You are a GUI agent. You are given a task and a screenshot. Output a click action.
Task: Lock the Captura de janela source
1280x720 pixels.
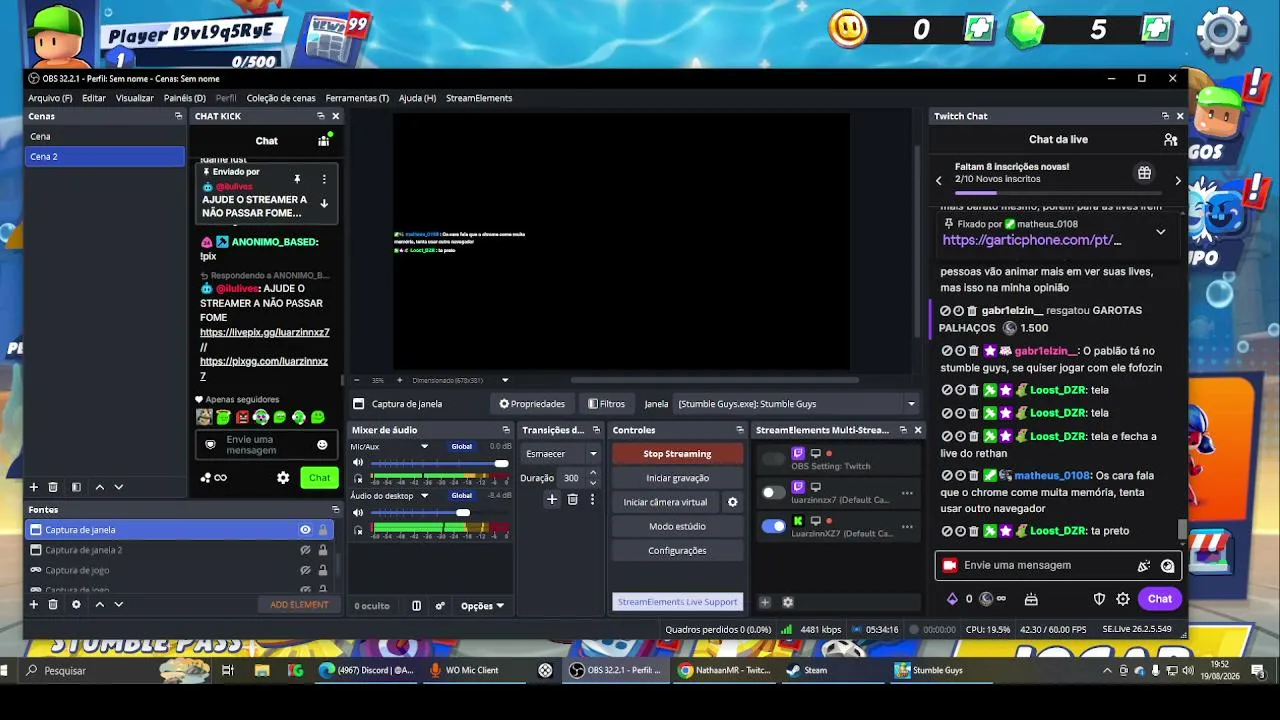(323, 530)
